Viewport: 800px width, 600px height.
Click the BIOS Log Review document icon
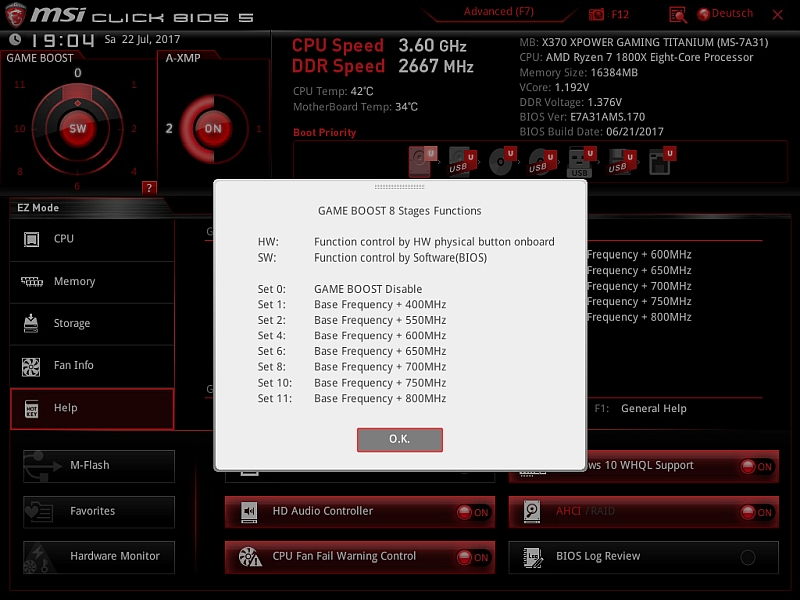(x=533, y=557)
